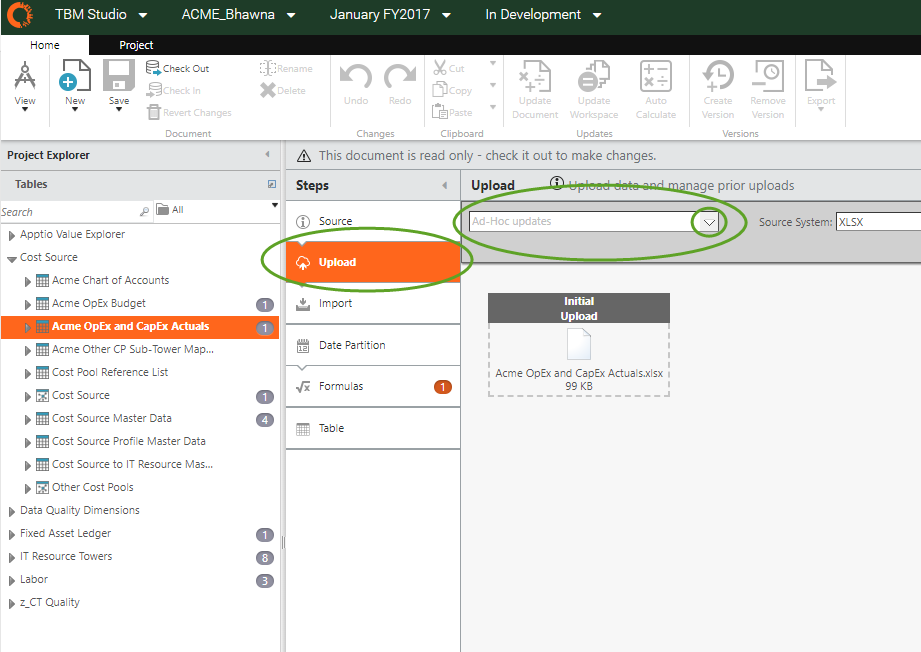Collapse the Project Explorer panel
Image resolution: width=921 pixels, height=652 pixels.
click(x=268, y=154)
